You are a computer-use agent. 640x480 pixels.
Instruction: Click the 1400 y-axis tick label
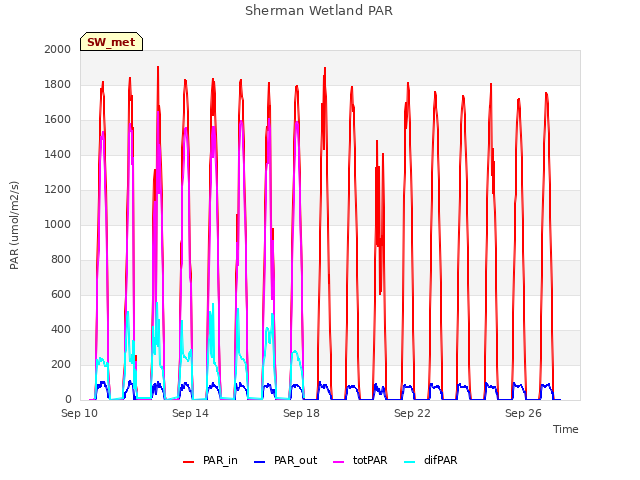click(x=58, y=154)
